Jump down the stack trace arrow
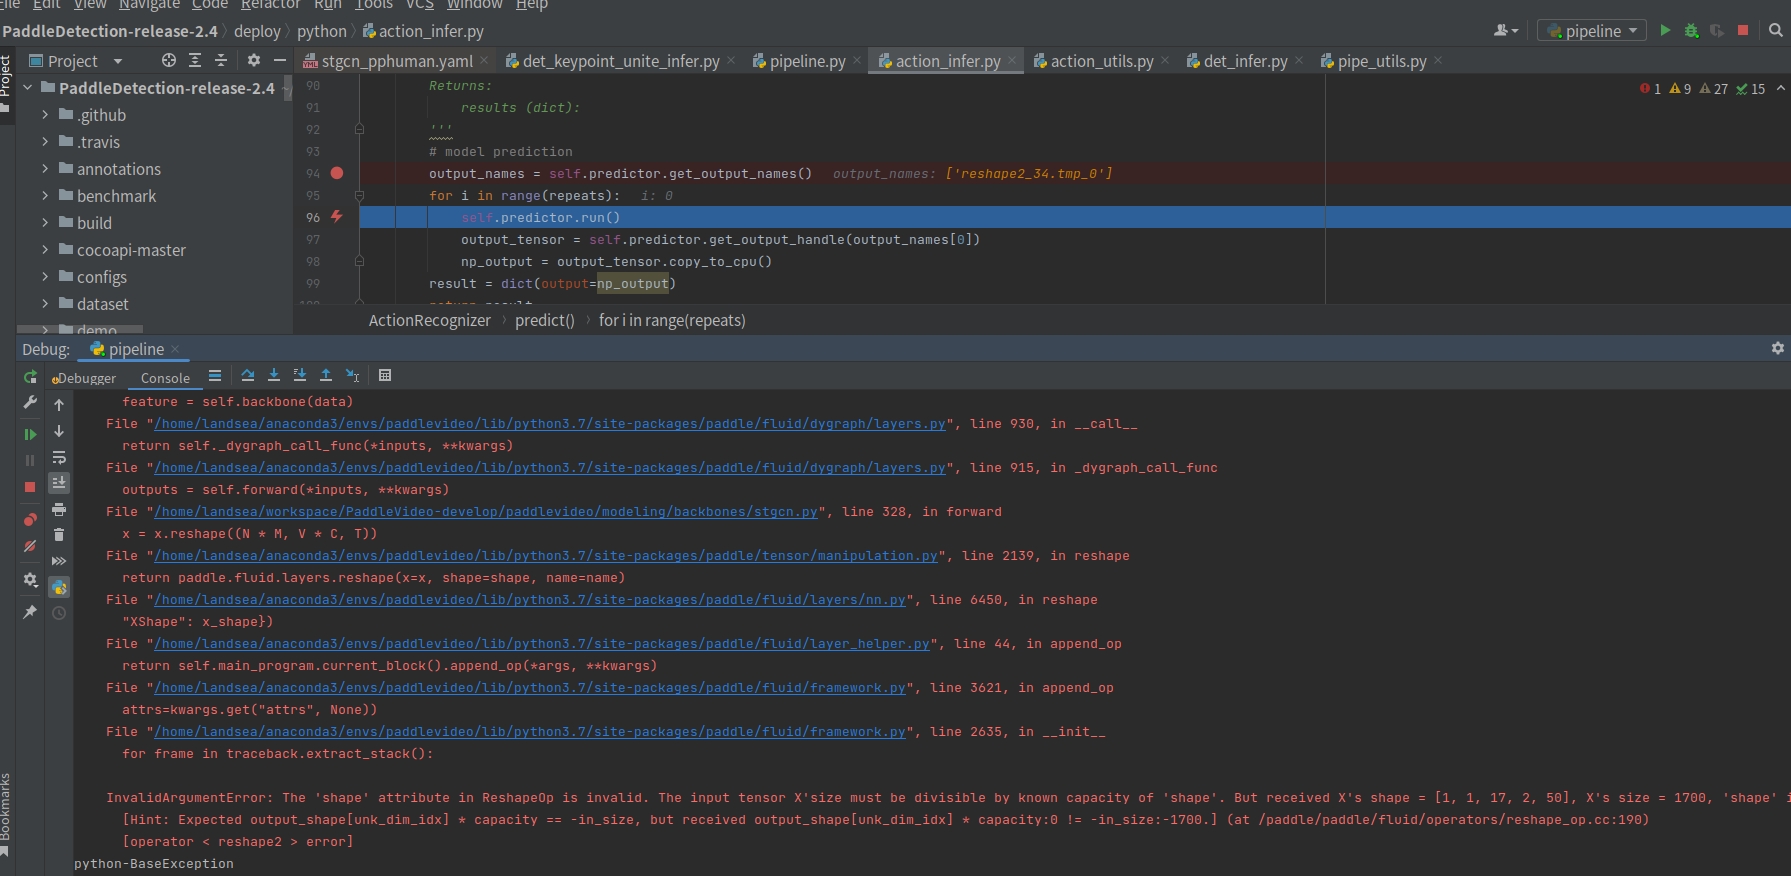Viewport: 1791px width, 876px height. click(59, 431)
